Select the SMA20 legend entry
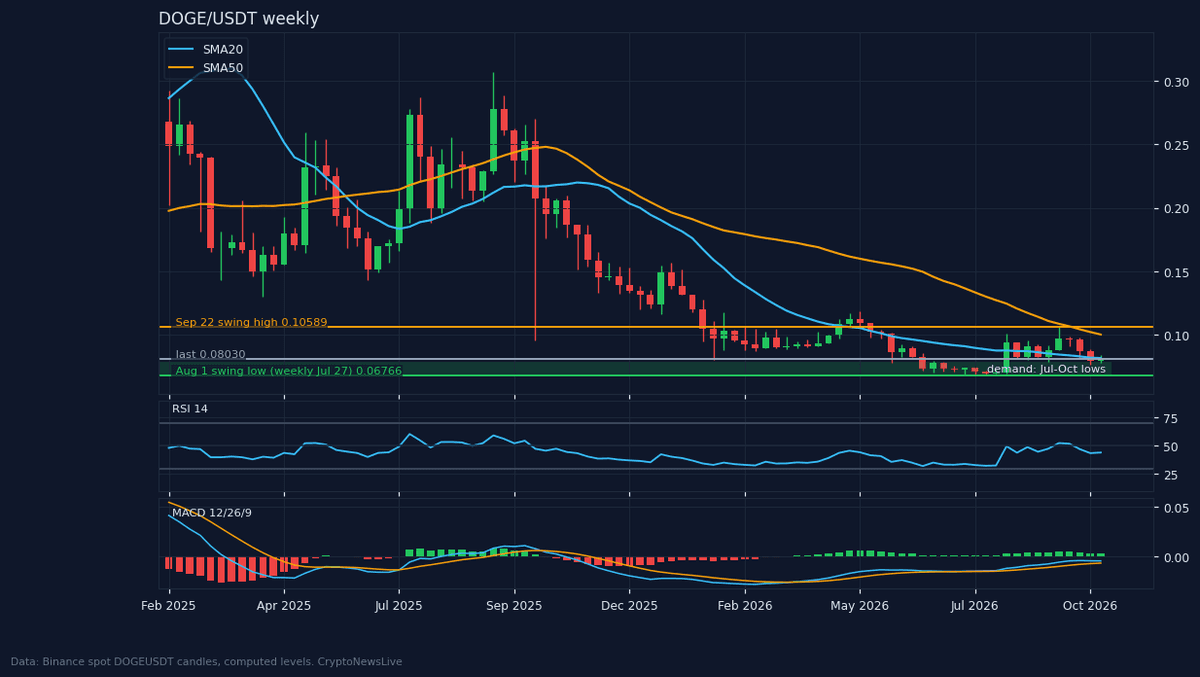The width and height of the screenshot is (1200, 677). [205, 49]
